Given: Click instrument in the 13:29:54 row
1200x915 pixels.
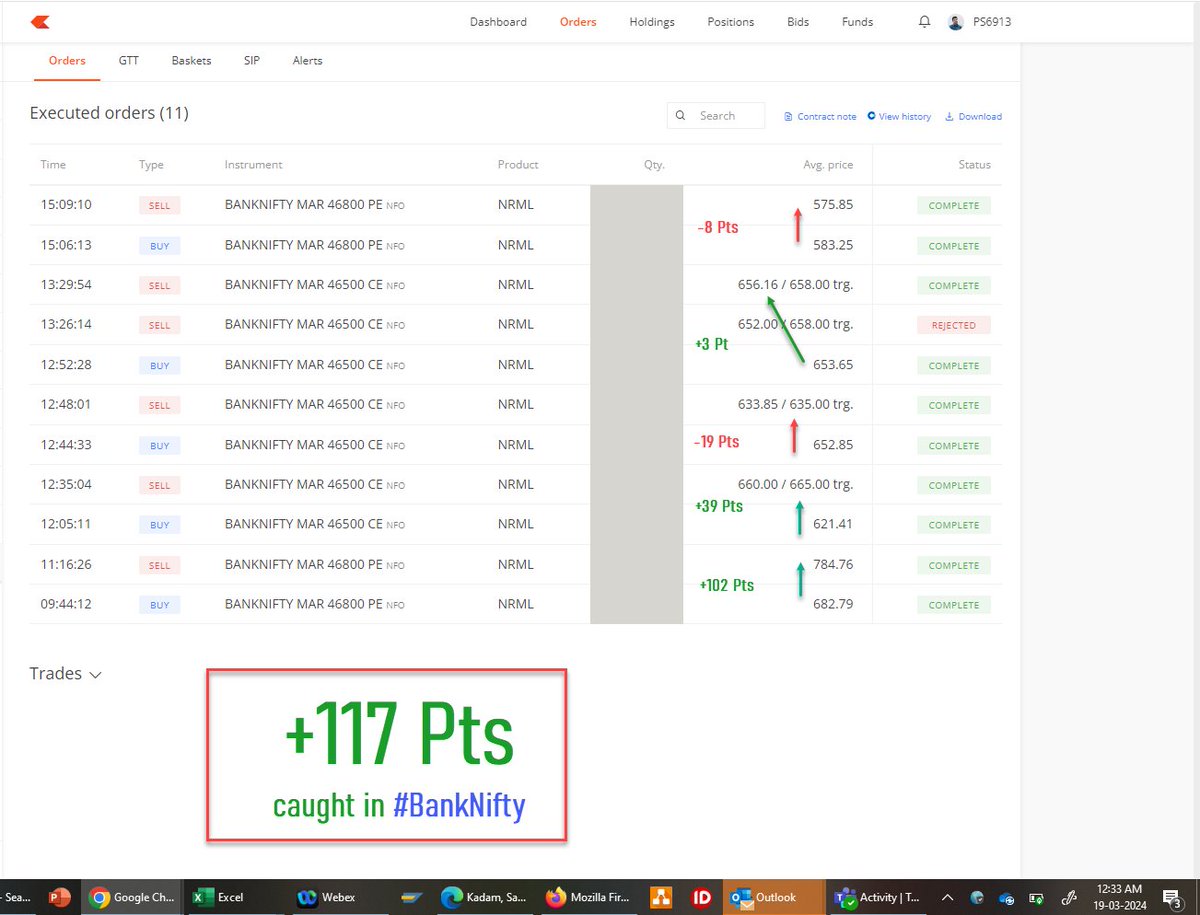Looking at the screenshot, I should (314, 285).
